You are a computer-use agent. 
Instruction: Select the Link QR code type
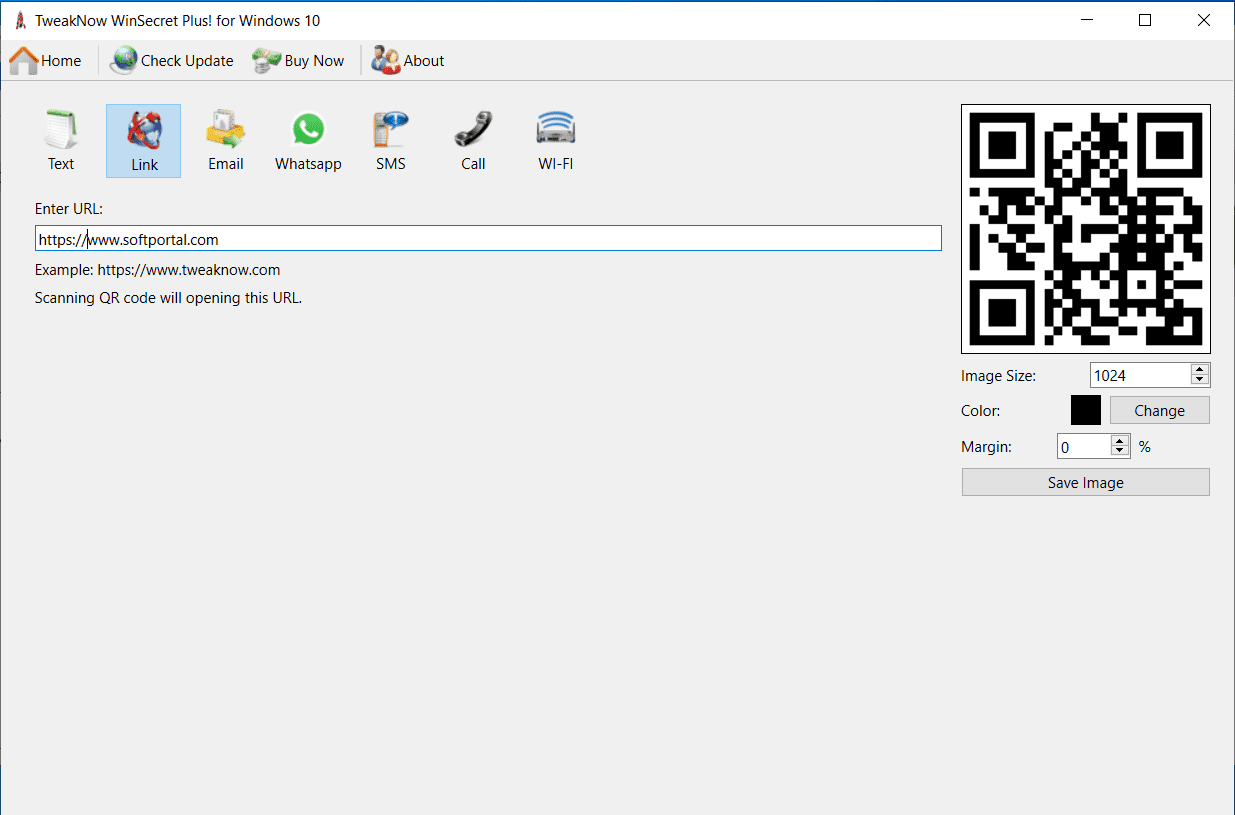point(144,141)
